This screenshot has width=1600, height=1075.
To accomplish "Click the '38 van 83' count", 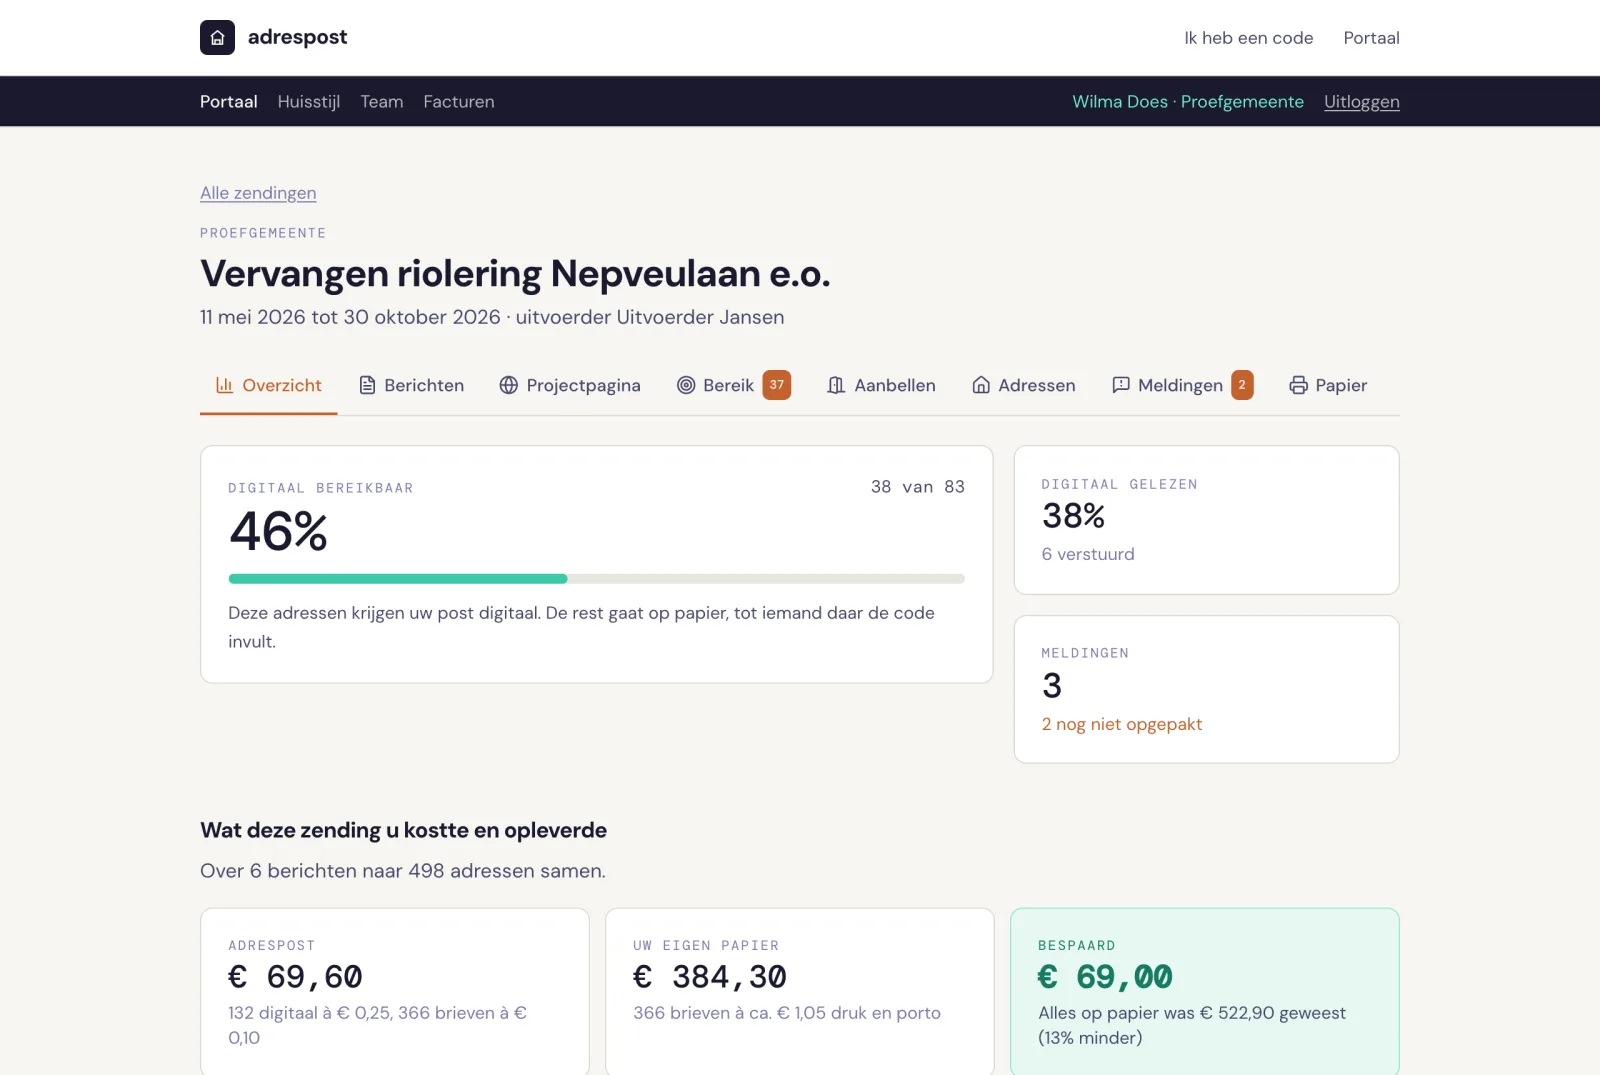I will pyautogui.click(x=918, y=487).
